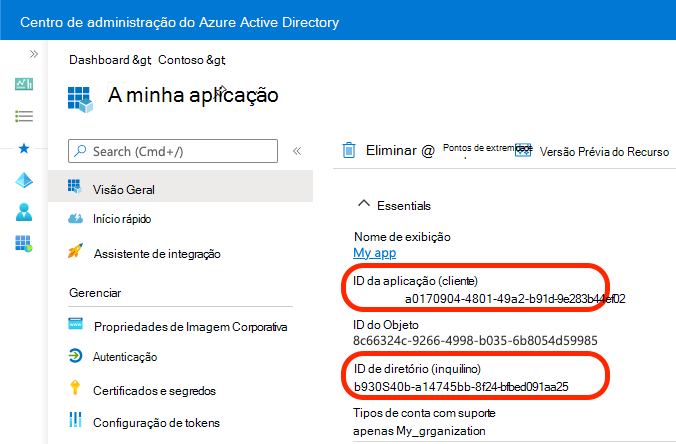Click the A minha aplicação page title
The width and height of the screenshot is (676, 444).
pos(193,95)
